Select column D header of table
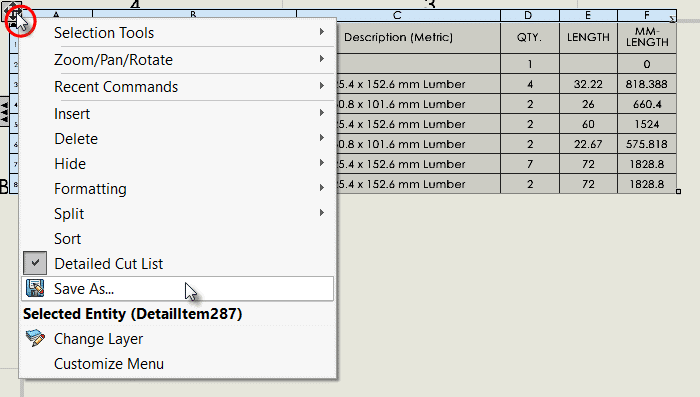 529,16
